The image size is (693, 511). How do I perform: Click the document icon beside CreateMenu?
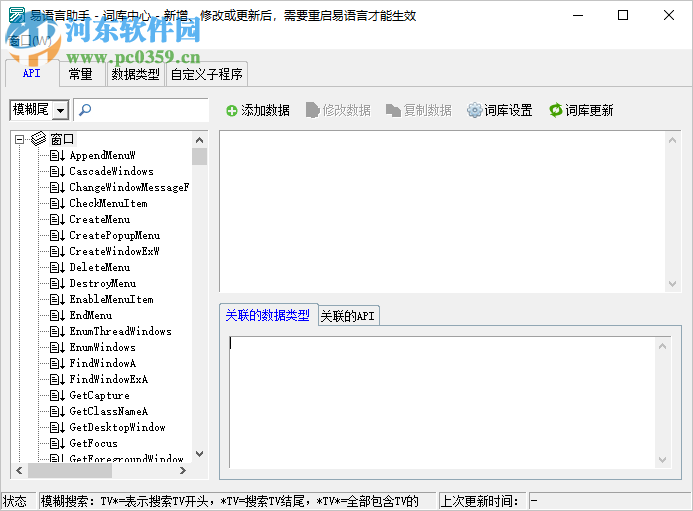(57, 220)
